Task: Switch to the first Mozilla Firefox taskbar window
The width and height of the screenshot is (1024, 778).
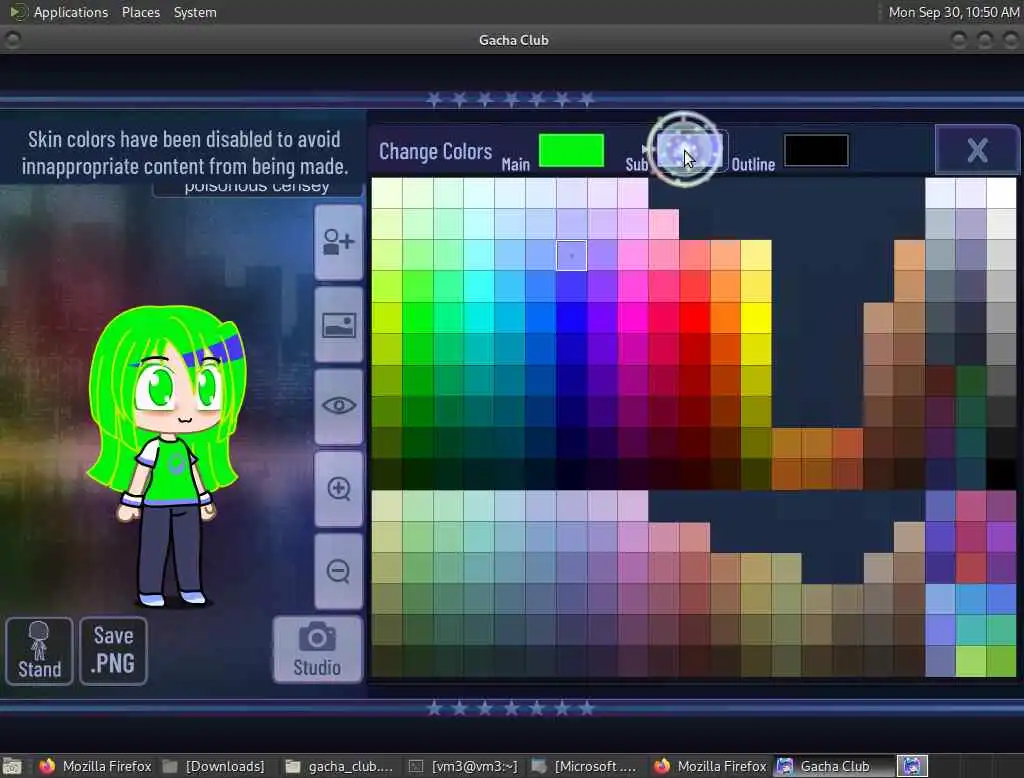Action: (x=95, y=766)
